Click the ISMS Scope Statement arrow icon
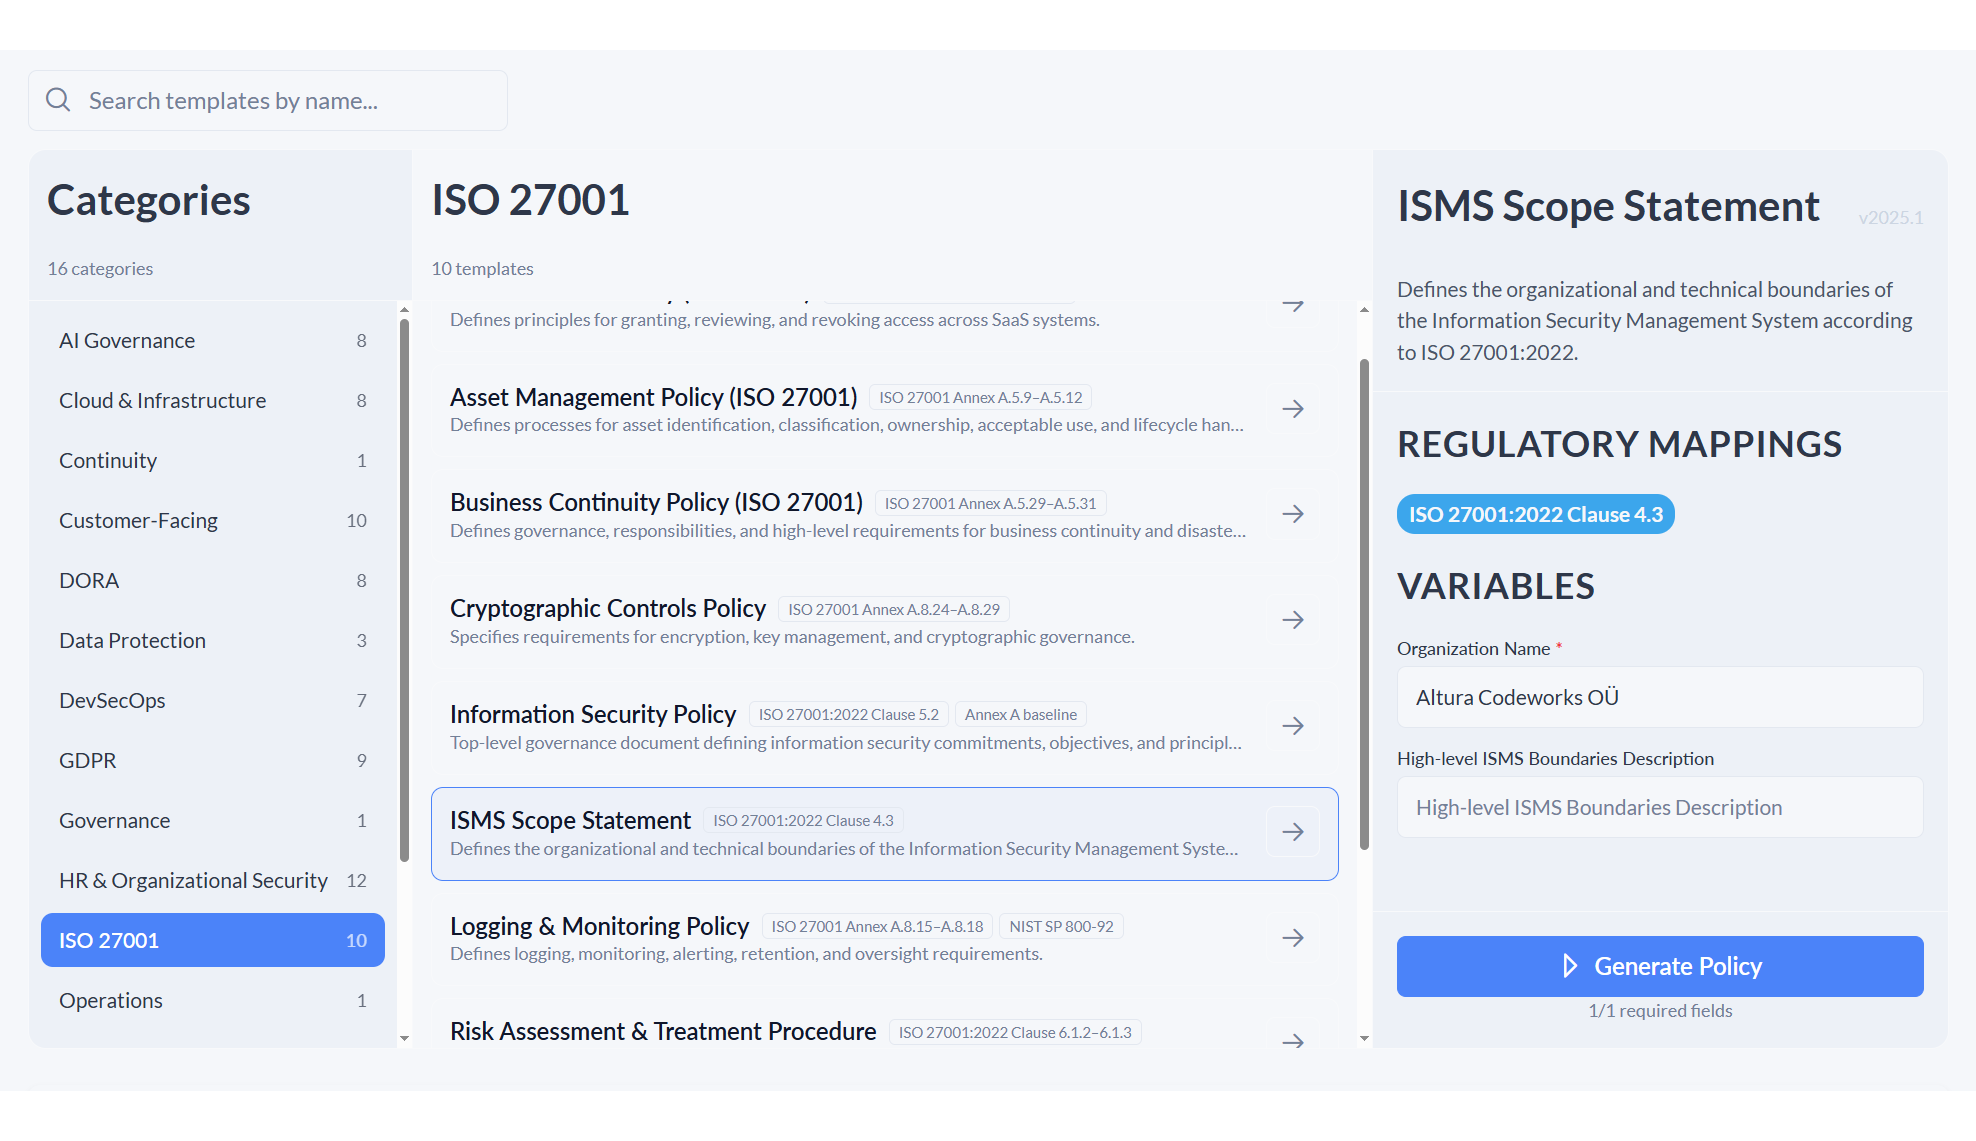The image size is (1976, 1141). click(1292, 831)
